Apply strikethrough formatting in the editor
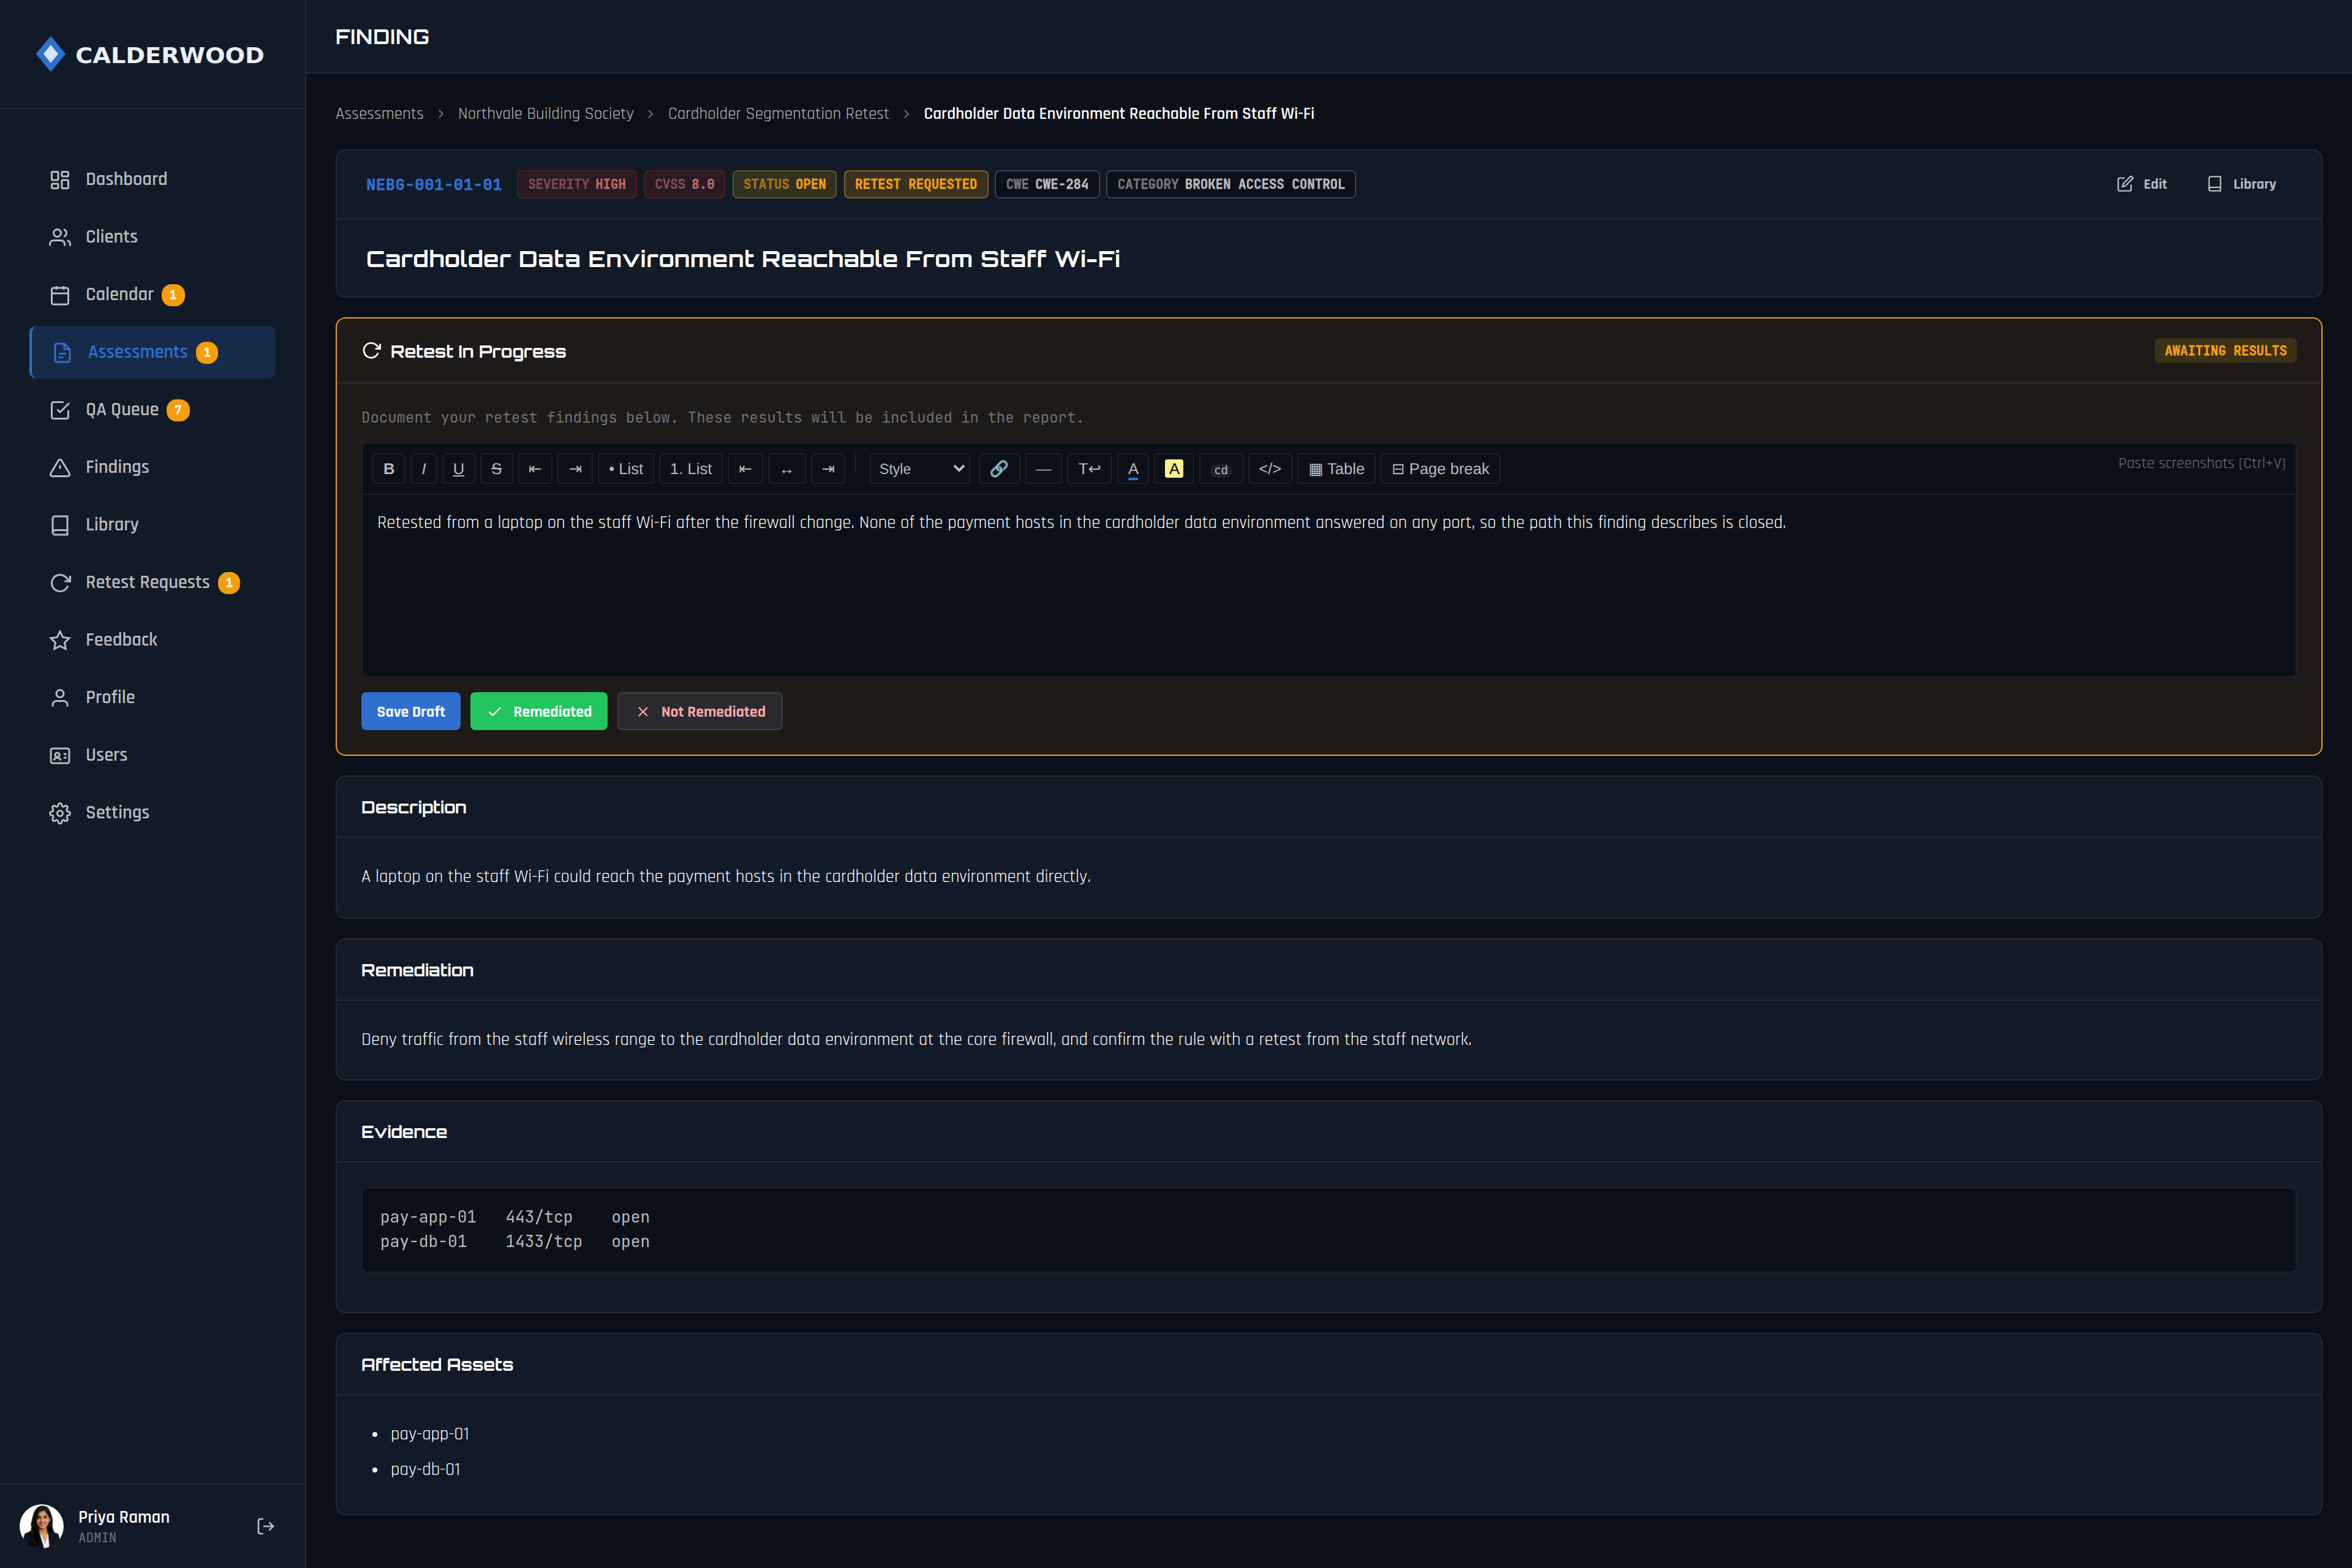Image resolution: width=2352 pixels, height=1568 pixels. coord(496,469)
